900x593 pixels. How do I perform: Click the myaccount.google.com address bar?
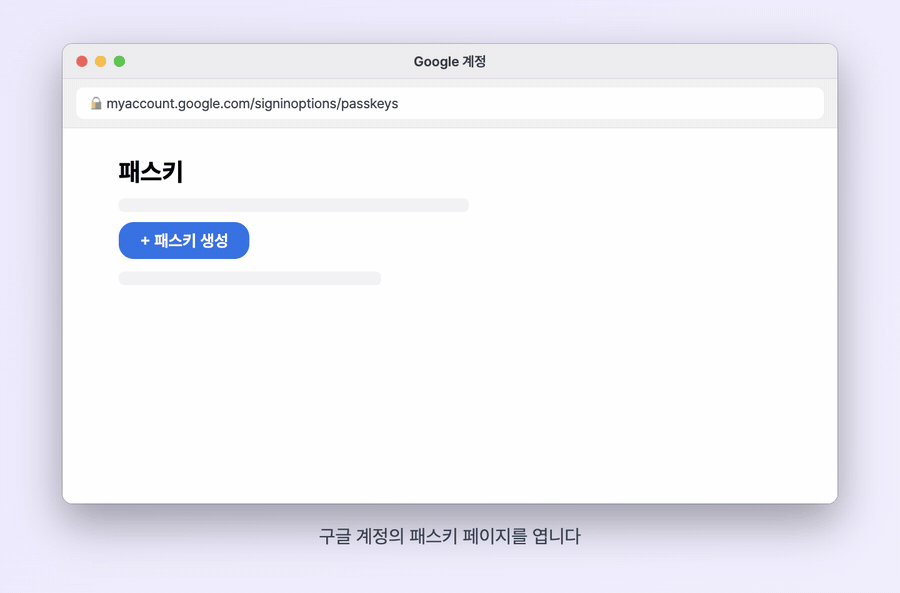point(450,103)
